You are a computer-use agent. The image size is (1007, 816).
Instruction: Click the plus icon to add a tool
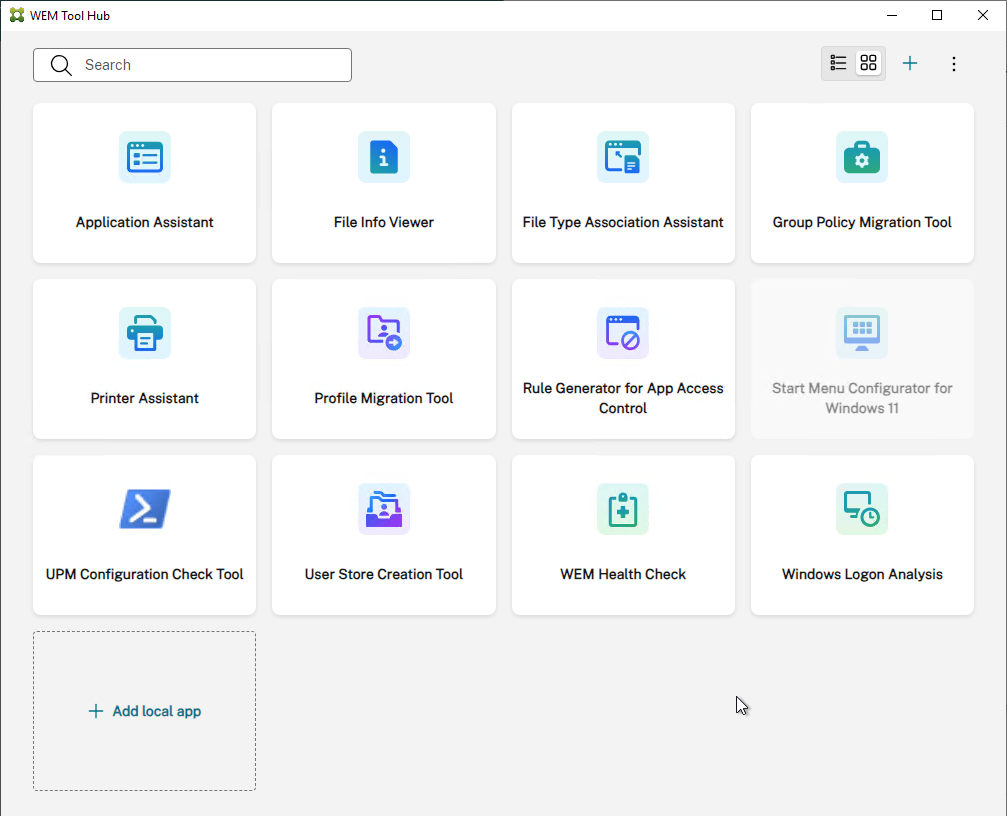(910, 63)
